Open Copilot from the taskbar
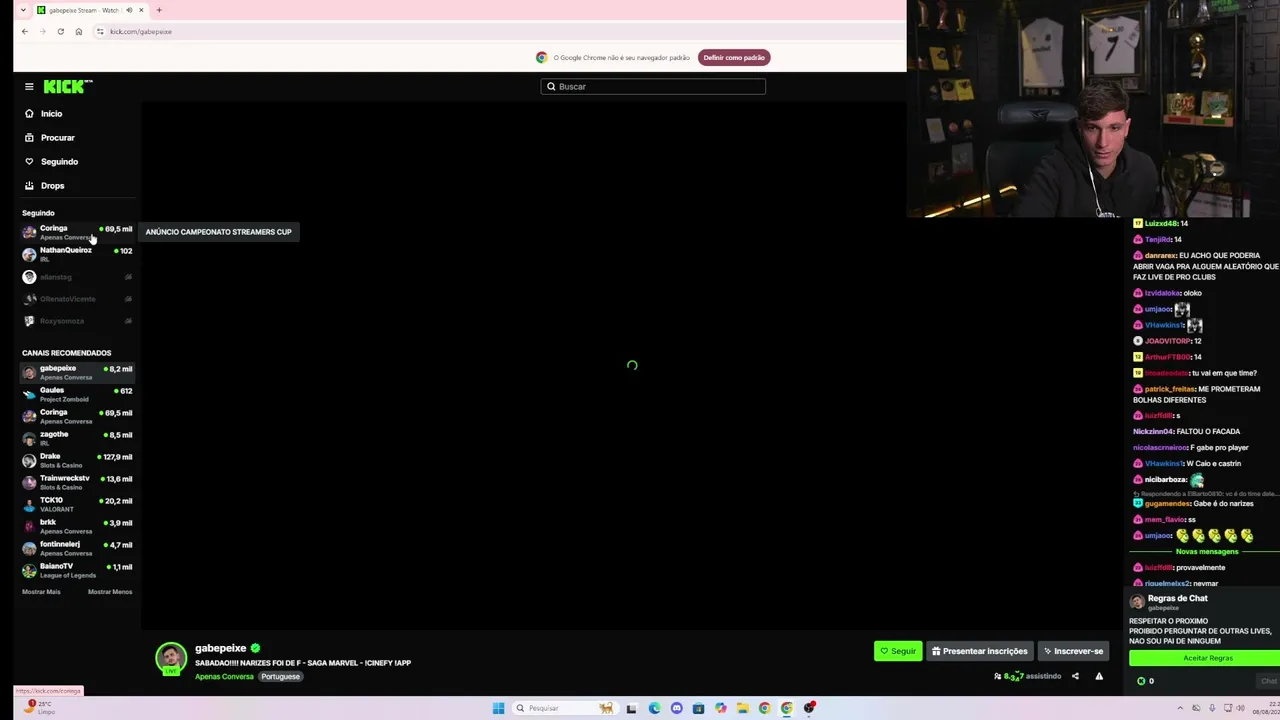This screenshot has height=720, width=1280. tap(720, 708)
